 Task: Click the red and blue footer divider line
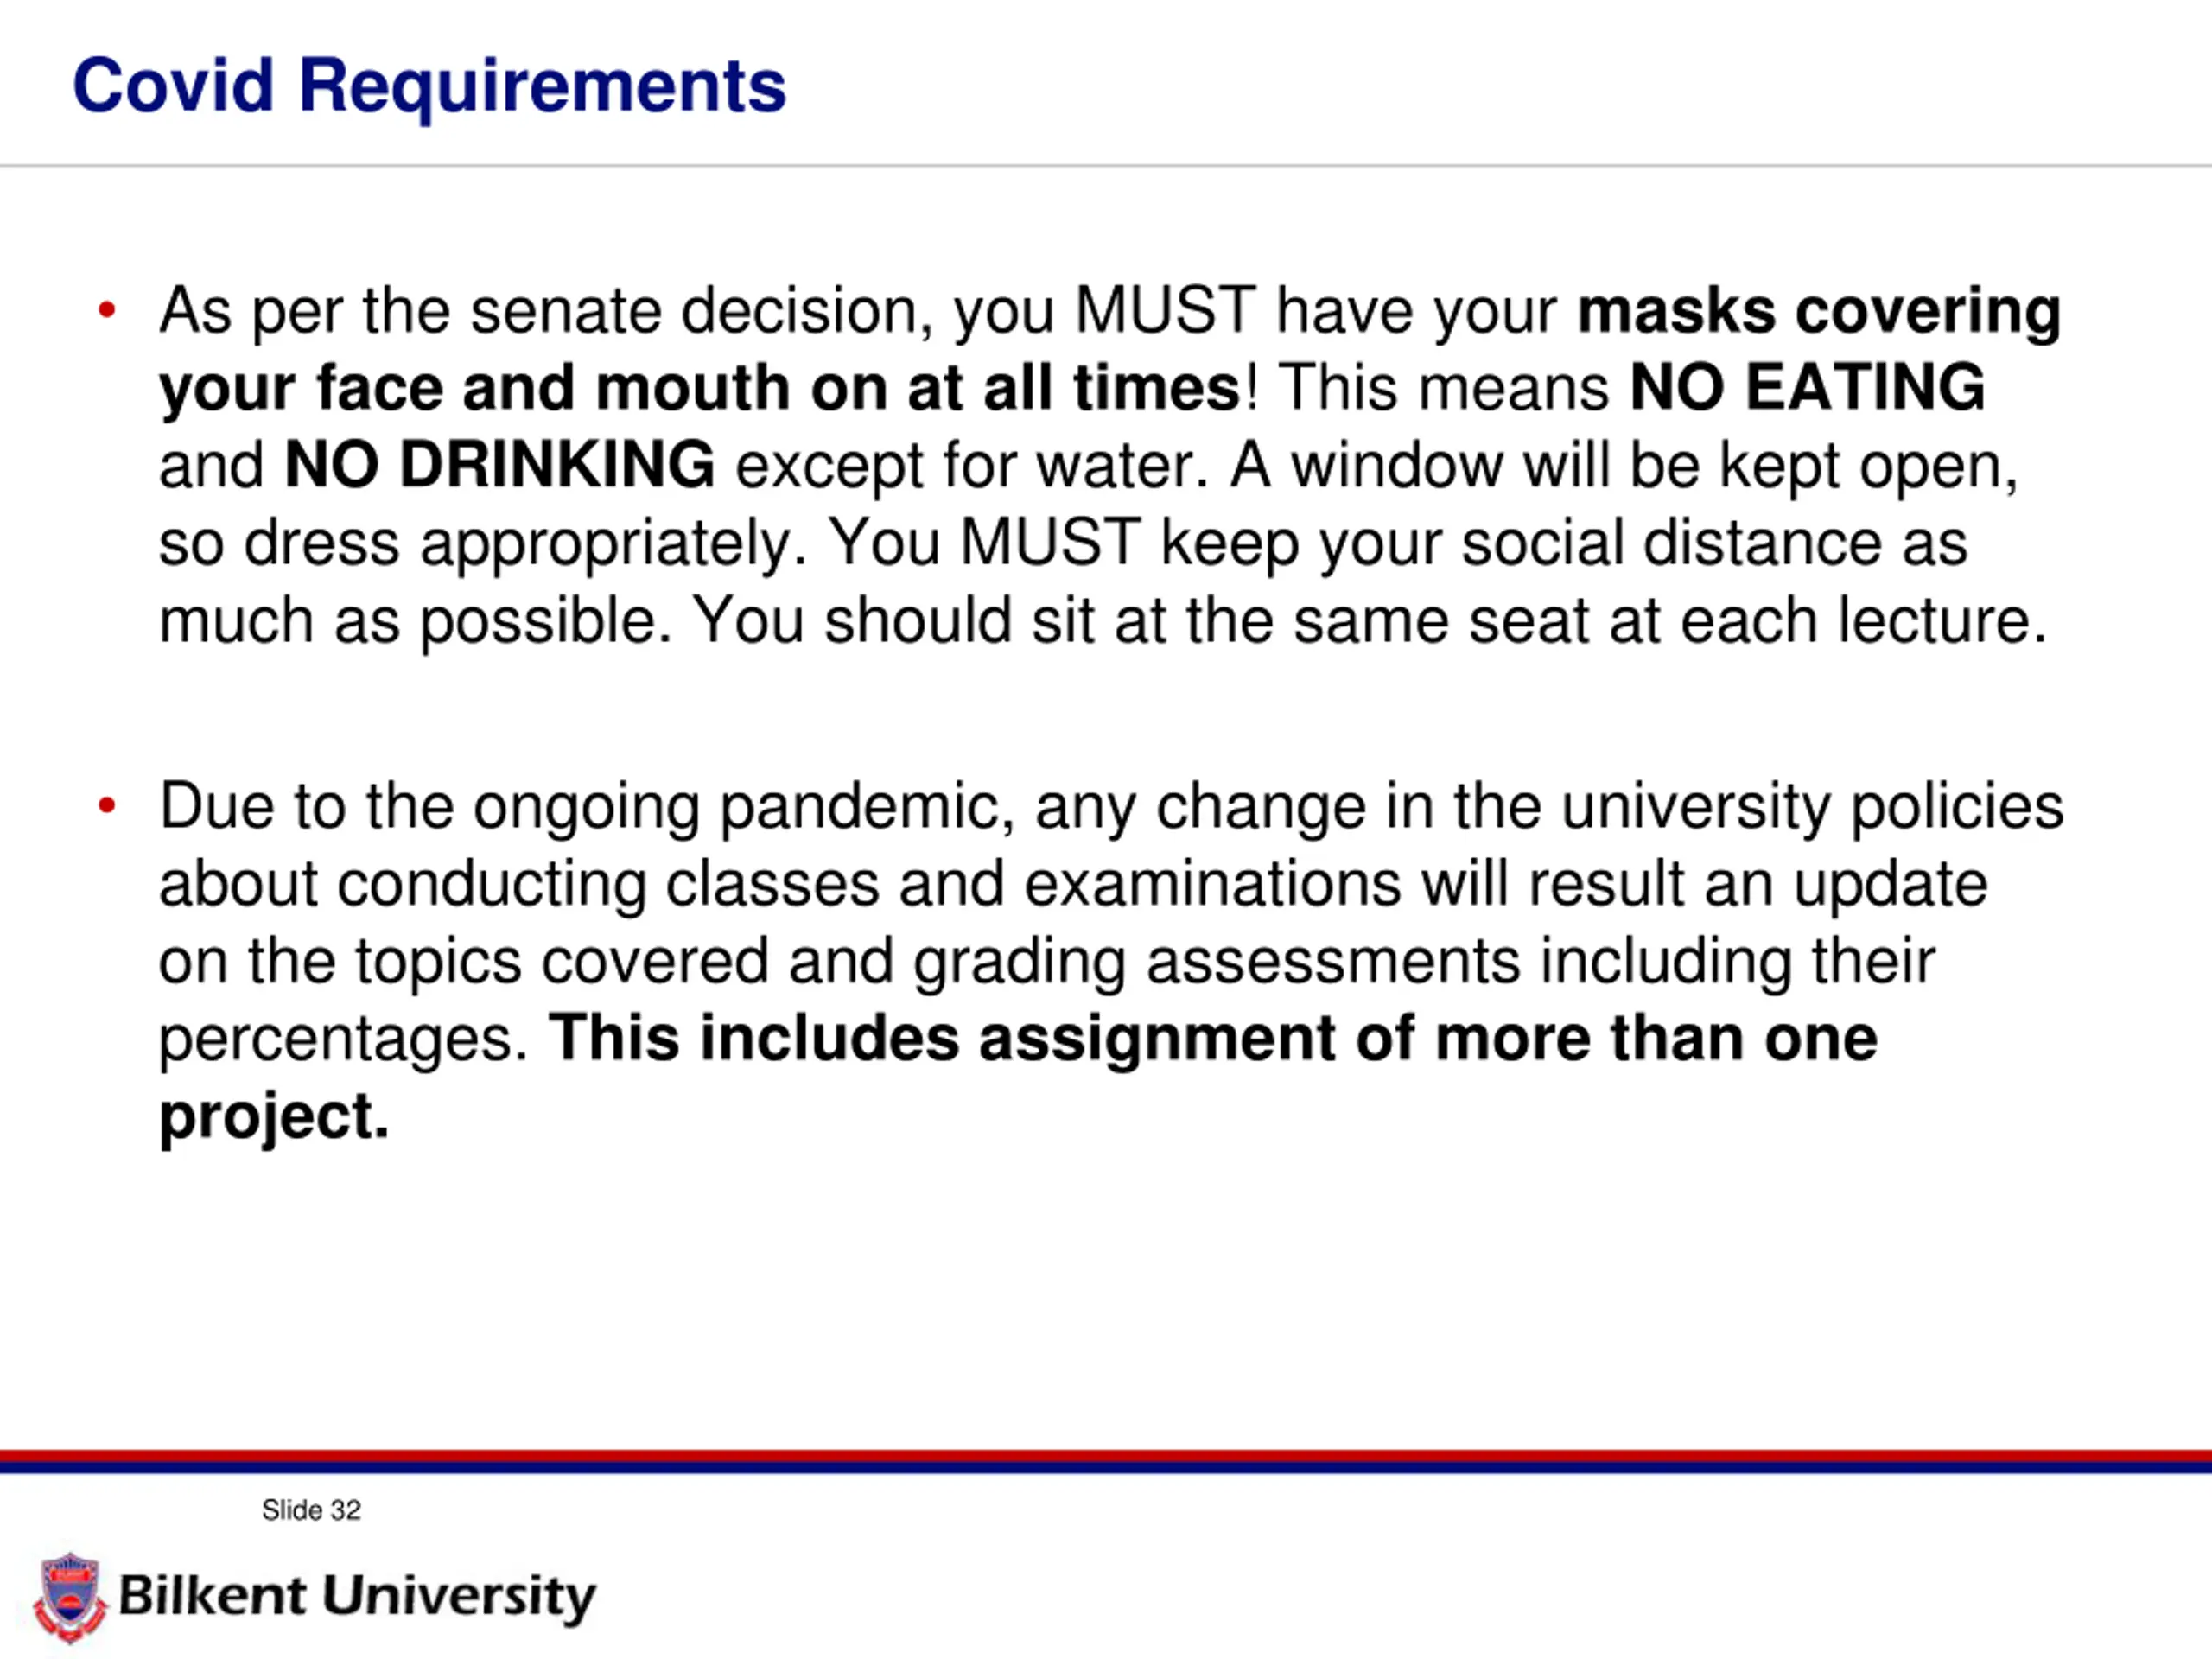coord(1106,1461)
